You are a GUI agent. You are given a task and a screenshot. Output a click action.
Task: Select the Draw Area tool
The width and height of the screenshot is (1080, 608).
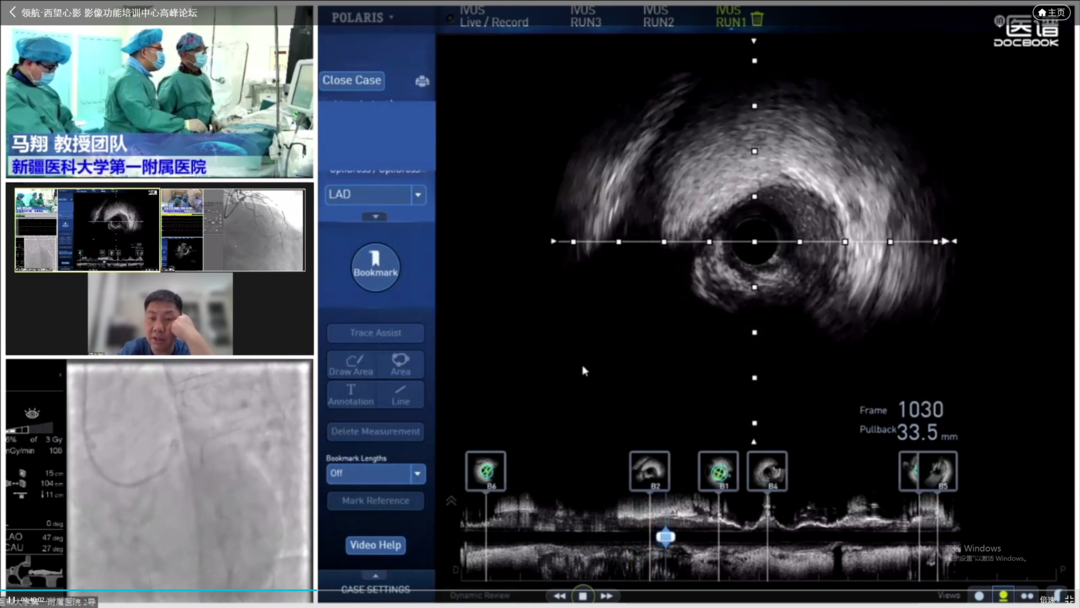(x=351, y=365)
